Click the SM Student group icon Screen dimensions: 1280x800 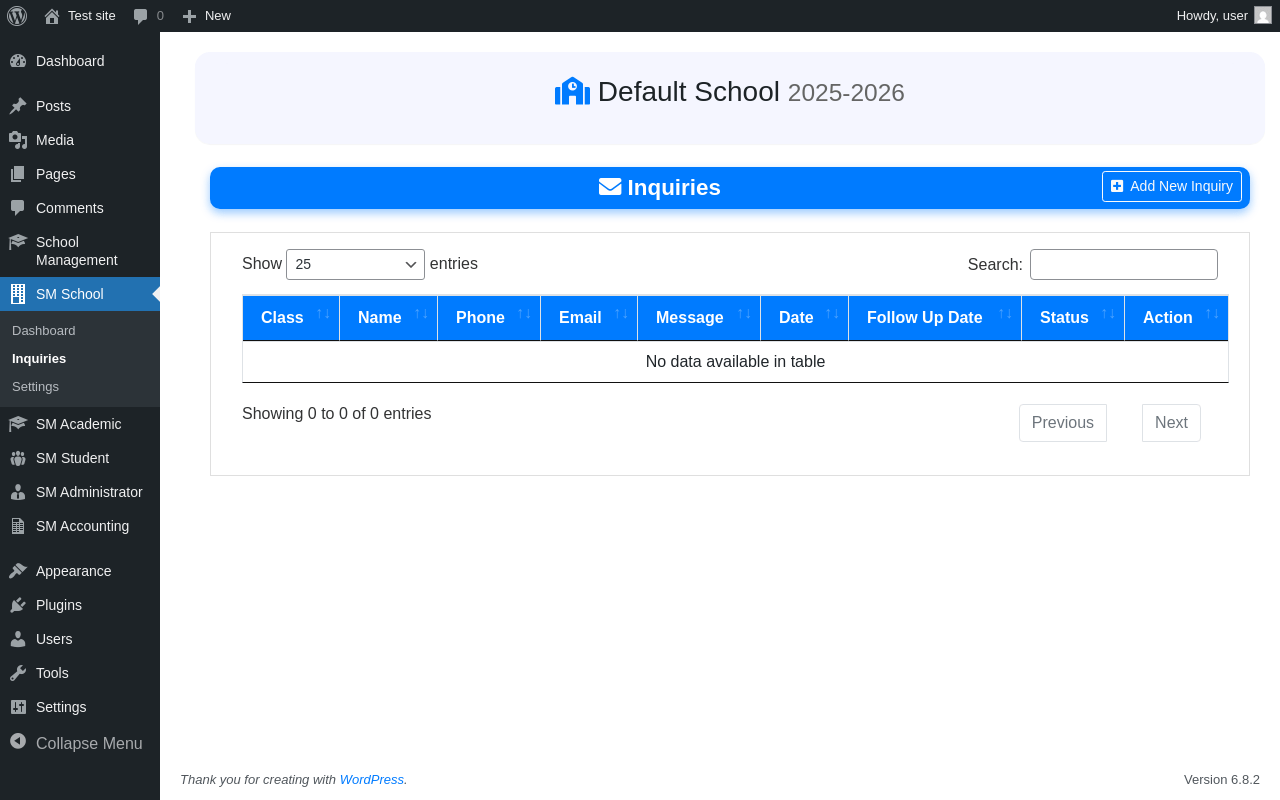tap(18, 458)
